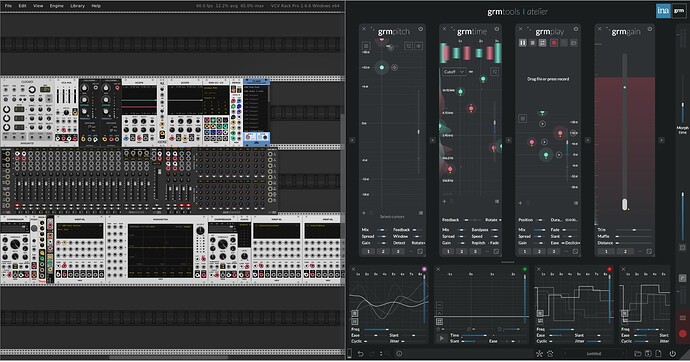The image size is (690, 362).
Task: Select snapshot 2 in grmgain
Action: pos(625,251)
